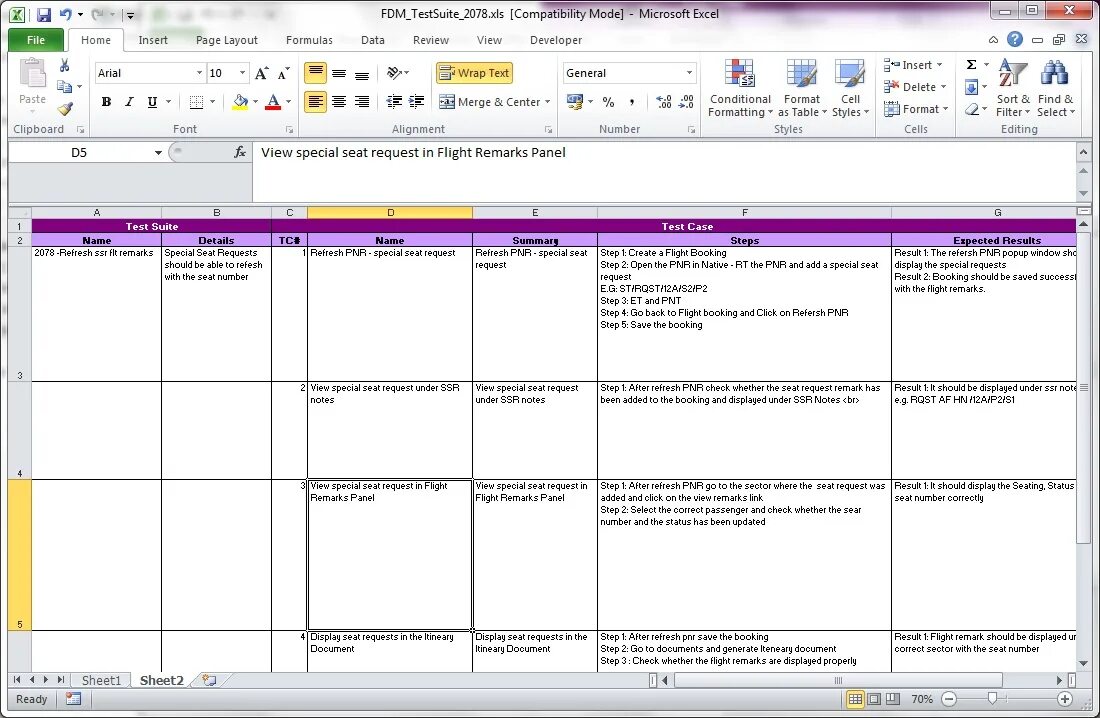Click the Undo arrow icon
The image size is (1100, 718).
coord(65,14)
